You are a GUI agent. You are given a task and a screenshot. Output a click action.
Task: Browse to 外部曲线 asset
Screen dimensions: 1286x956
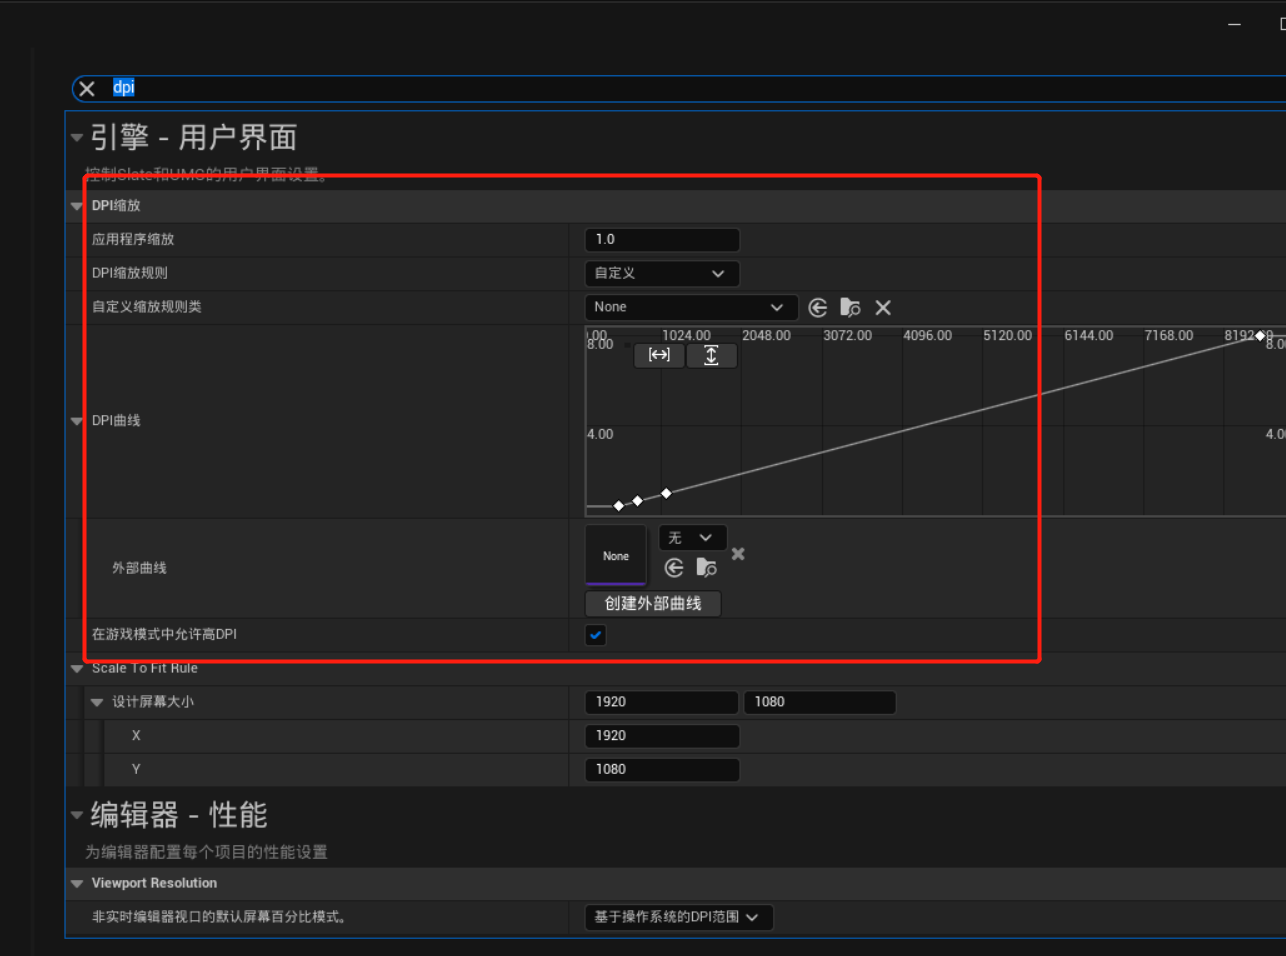[707, 568]
